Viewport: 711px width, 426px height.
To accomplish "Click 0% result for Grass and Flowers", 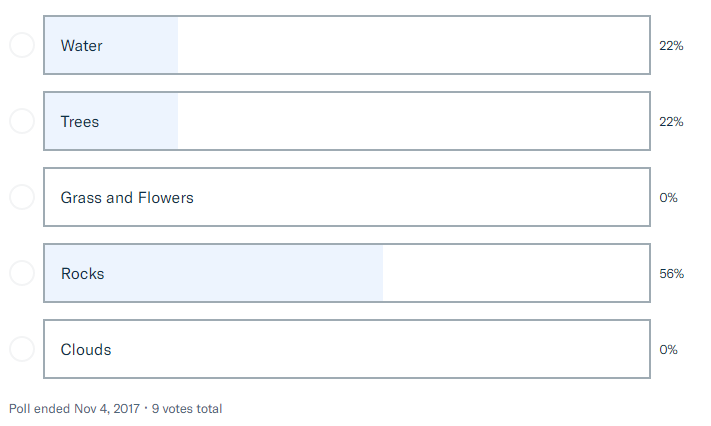I will 668,198.
